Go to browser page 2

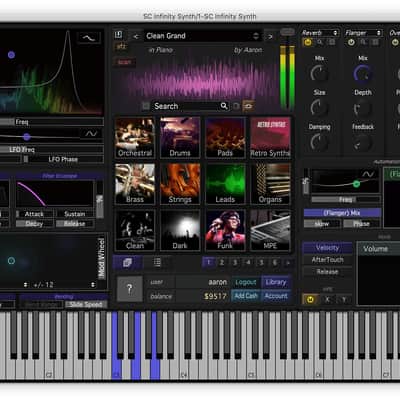tap(222, 263)
